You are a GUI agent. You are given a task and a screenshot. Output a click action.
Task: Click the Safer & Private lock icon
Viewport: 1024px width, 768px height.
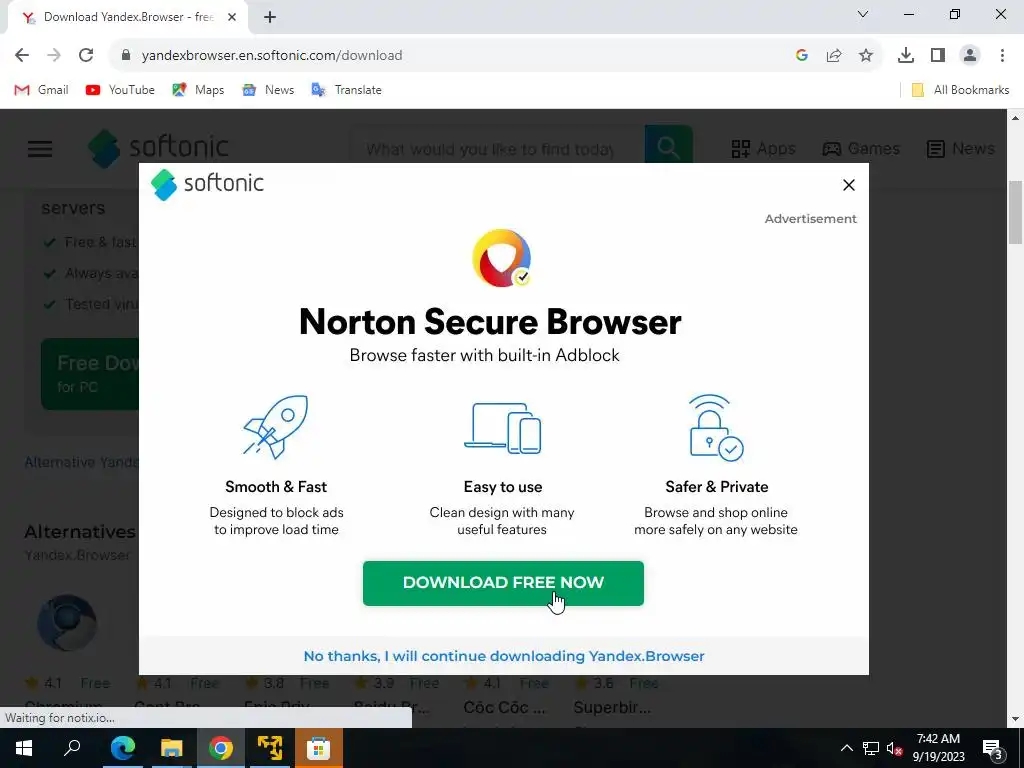click(716, 428)
